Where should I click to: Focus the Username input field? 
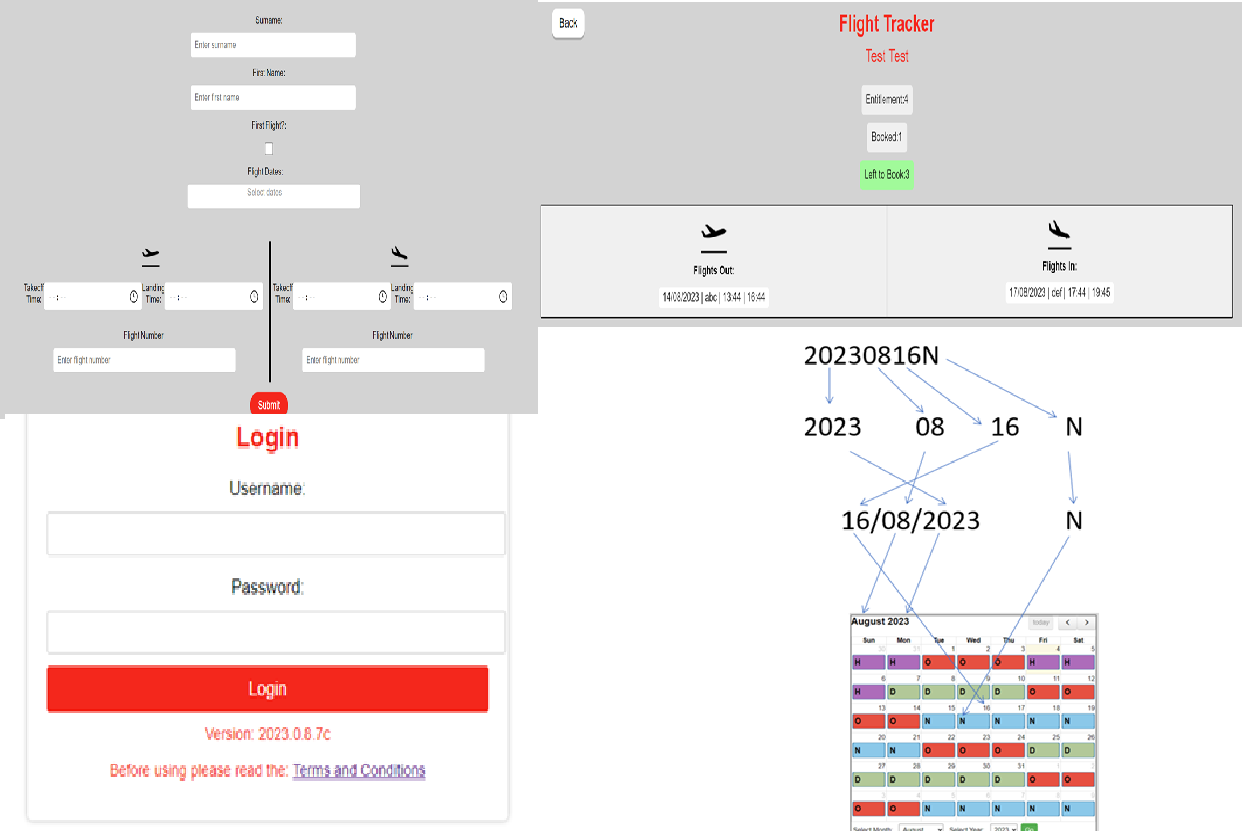tap(276, 534)
